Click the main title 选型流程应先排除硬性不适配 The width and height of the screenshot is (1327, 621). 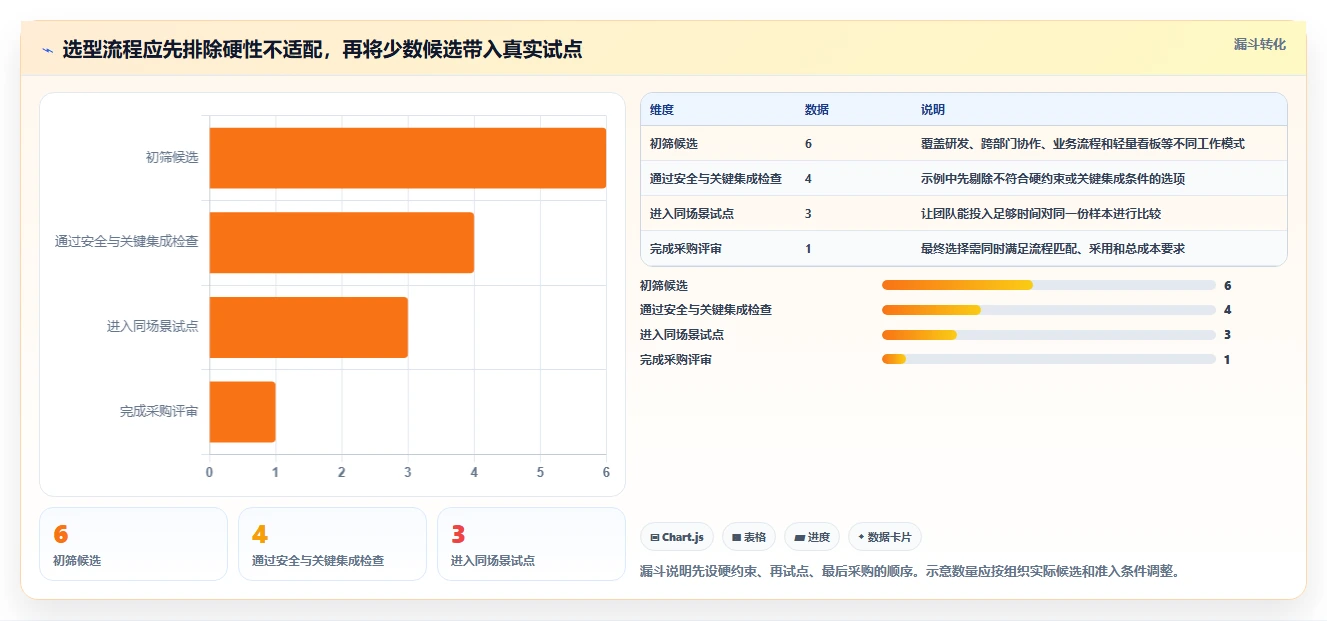coord(322,50)
